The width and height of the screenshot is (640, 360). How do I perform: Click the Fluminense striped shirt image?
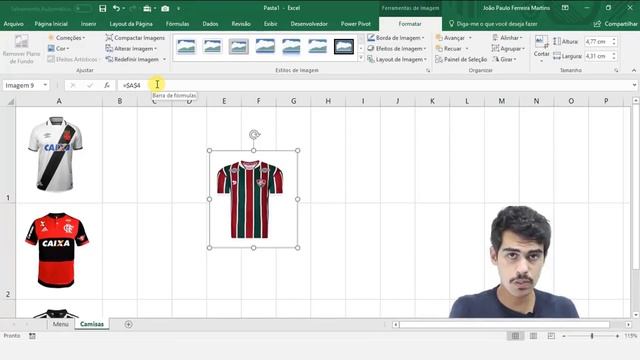pyautogui.click(x=250, y=199)
